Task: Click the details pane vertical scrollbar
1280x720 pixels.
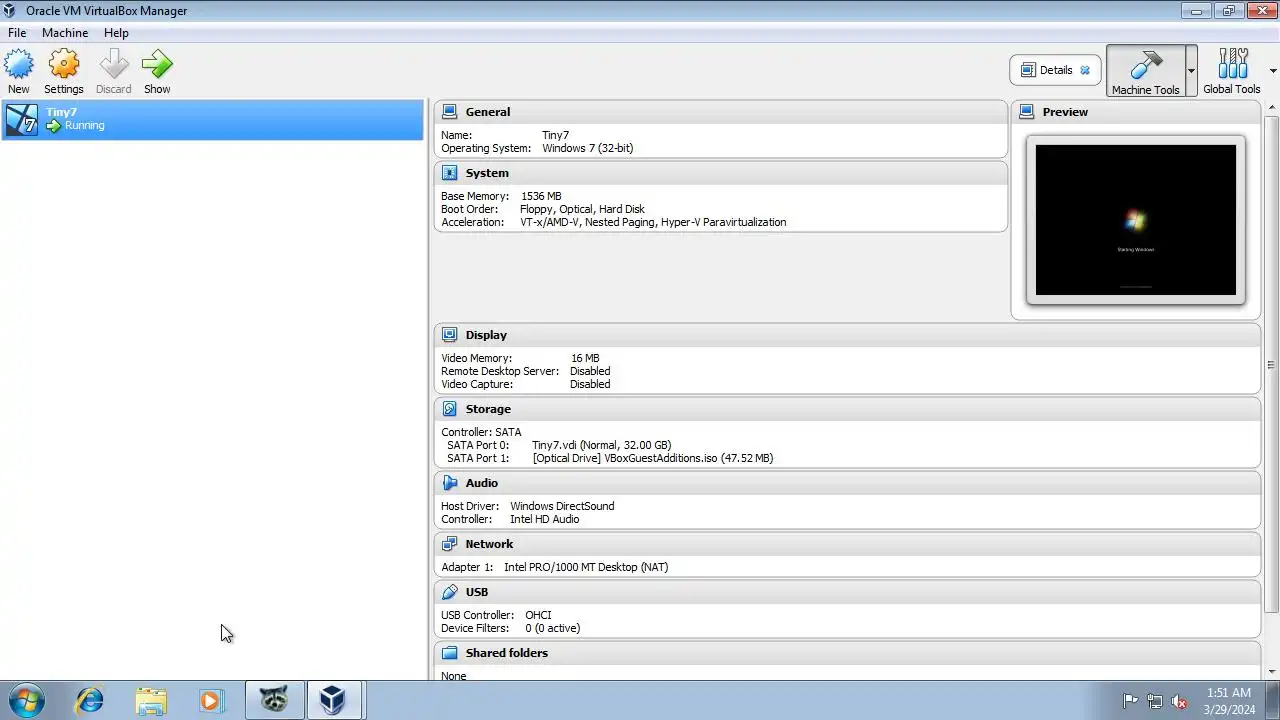Action: tap(1272, 365)
